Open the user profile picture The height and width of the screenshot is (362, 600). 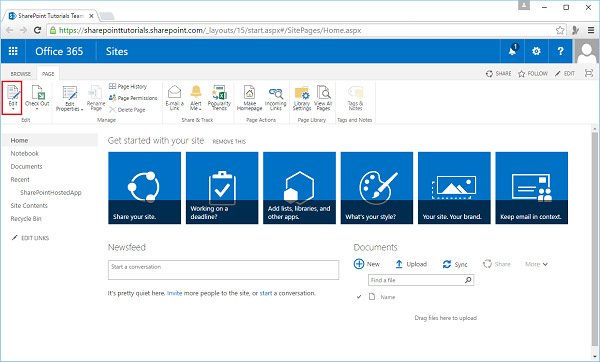(x=586, y=51)
